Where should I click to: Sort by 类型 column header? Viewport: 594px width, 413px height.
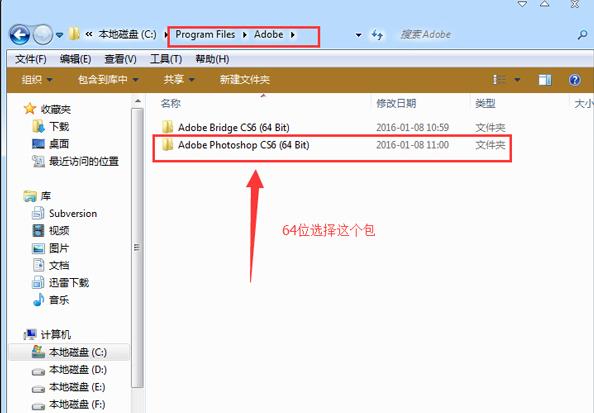[x=485, y=103]
